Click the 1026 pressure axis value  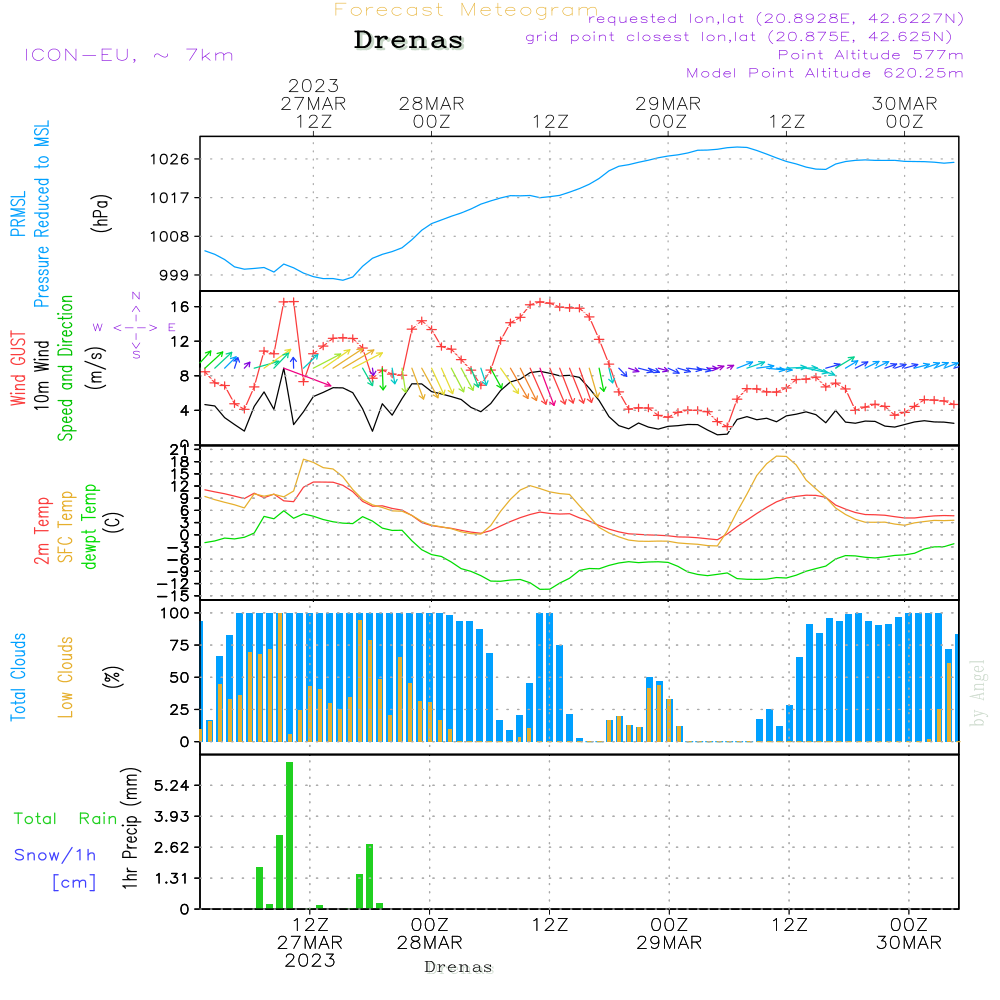click(170, 159)
